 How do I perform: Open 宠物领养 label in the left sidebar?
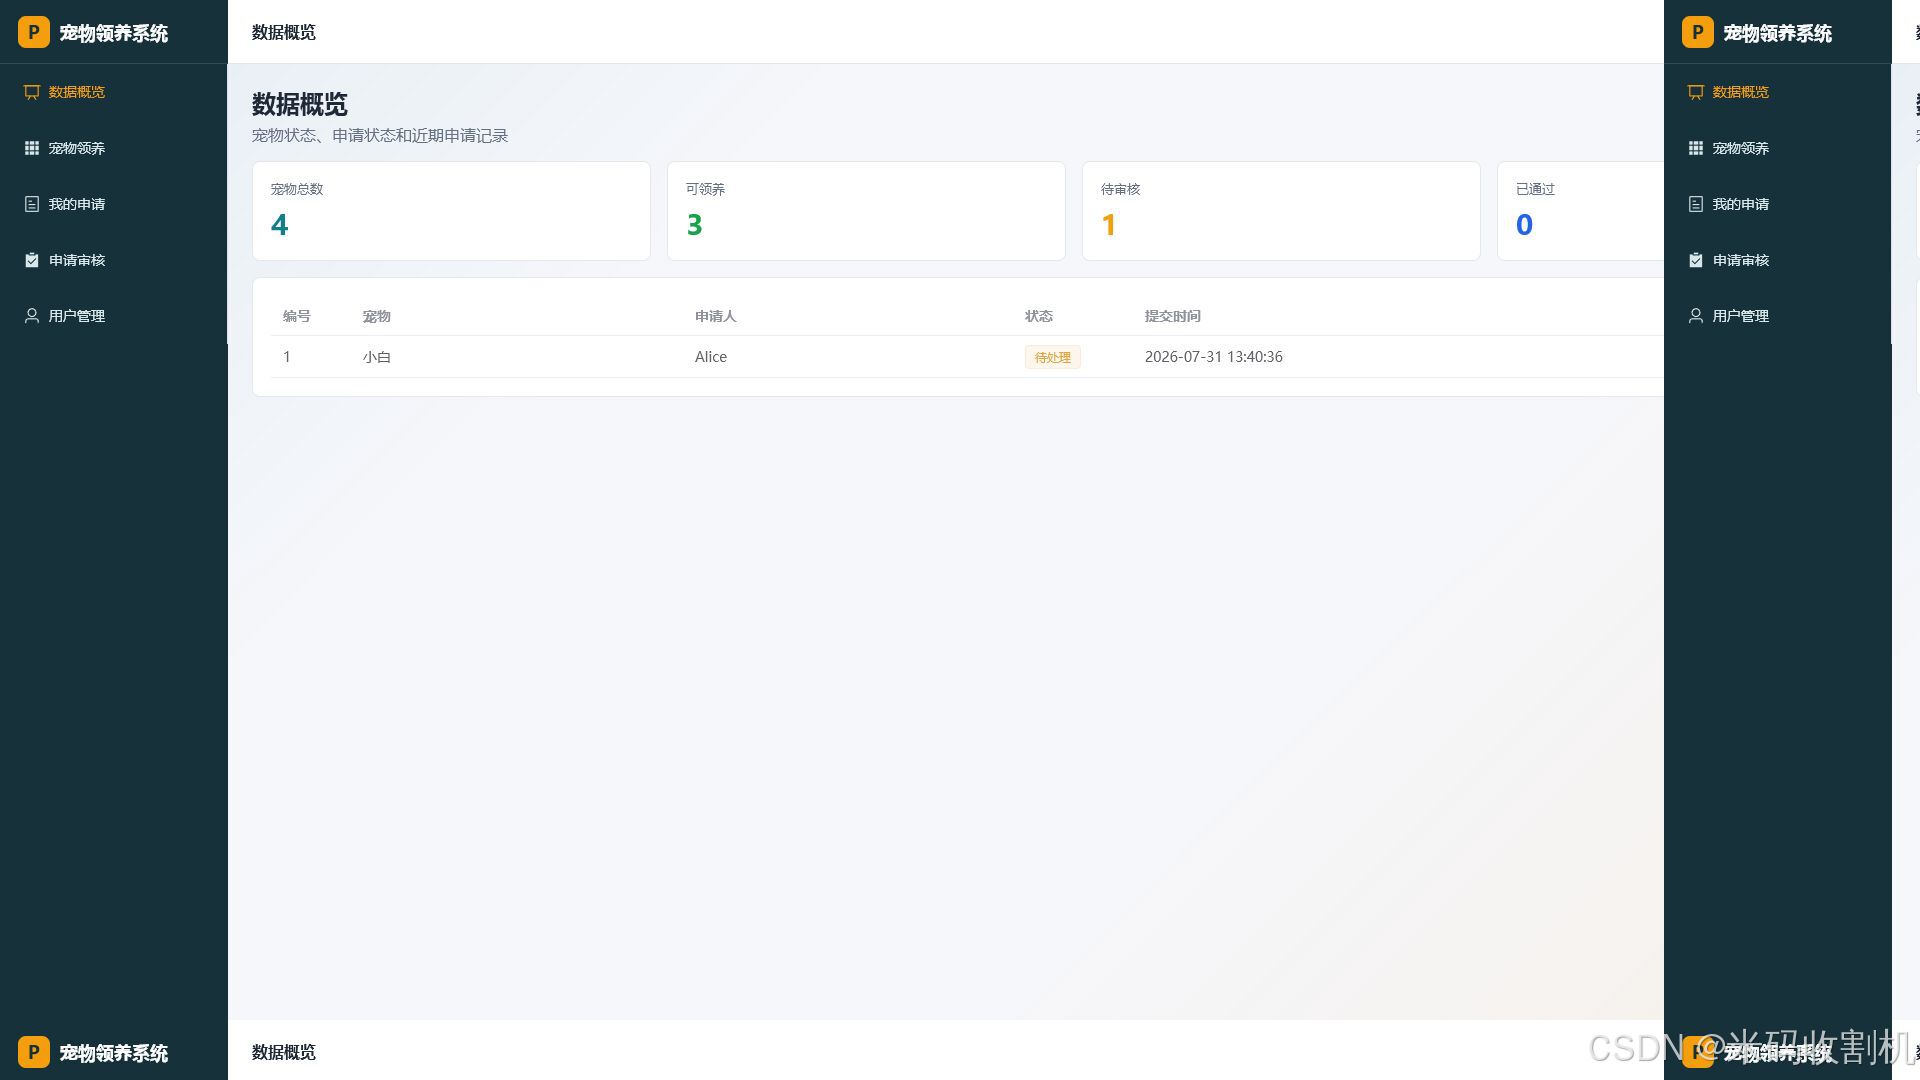[x=77, y=148]
